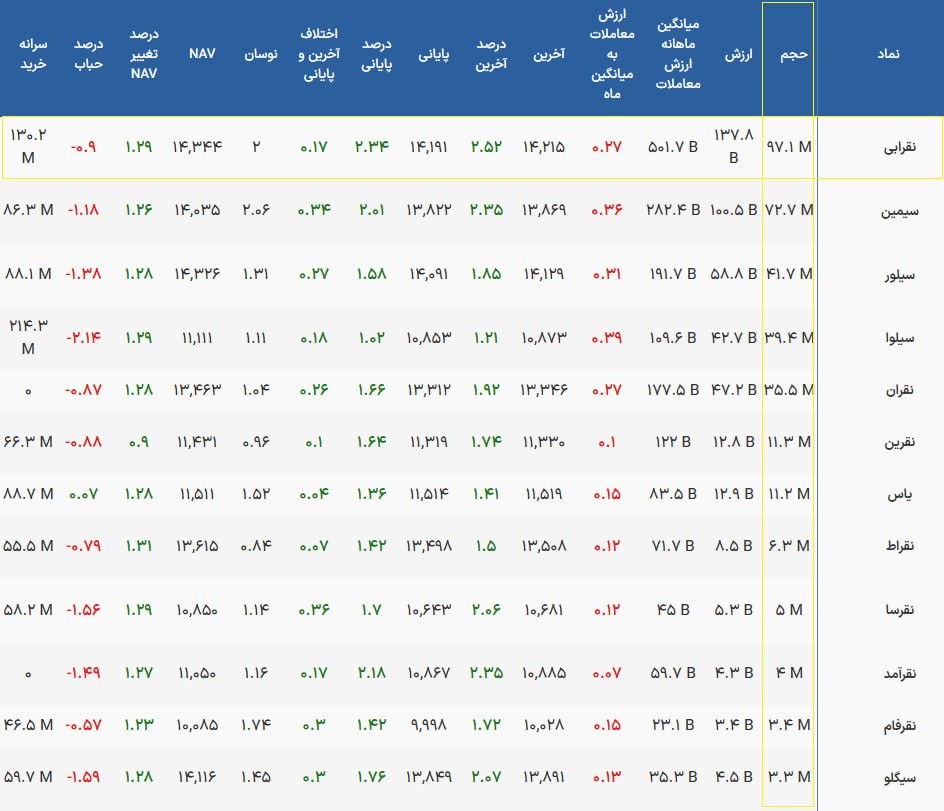Select the نقرآمد symbol name

click(899, 673)
